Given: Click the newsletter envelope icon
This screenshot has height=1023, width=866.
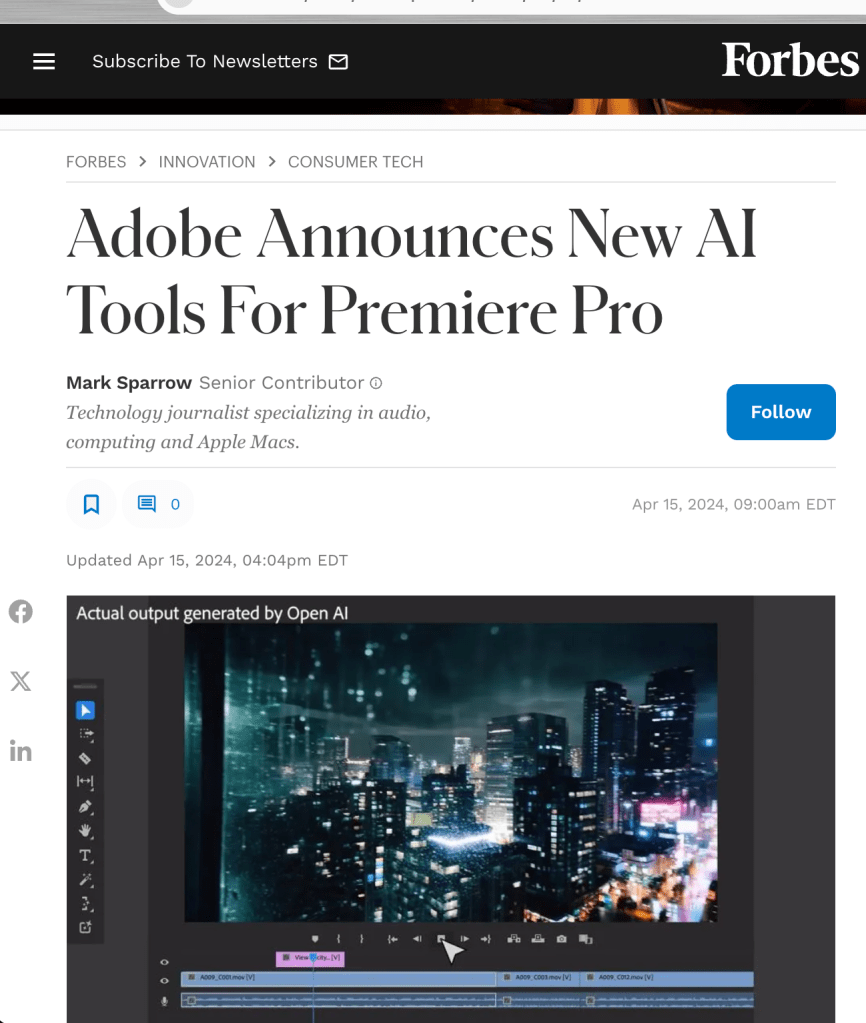Looking at the screenshot, I should 338,61.
